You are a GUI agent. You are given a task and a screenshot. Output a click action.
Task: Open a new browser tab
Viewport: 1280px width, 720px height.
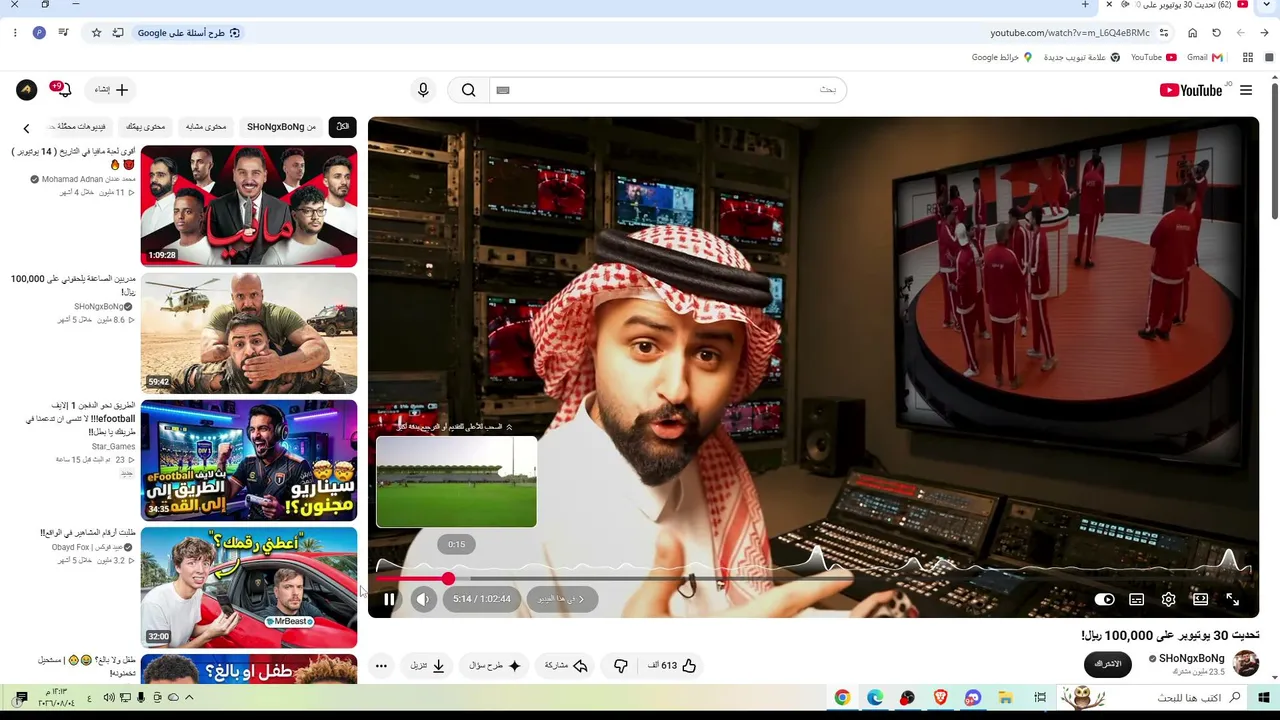(1085, 5)
